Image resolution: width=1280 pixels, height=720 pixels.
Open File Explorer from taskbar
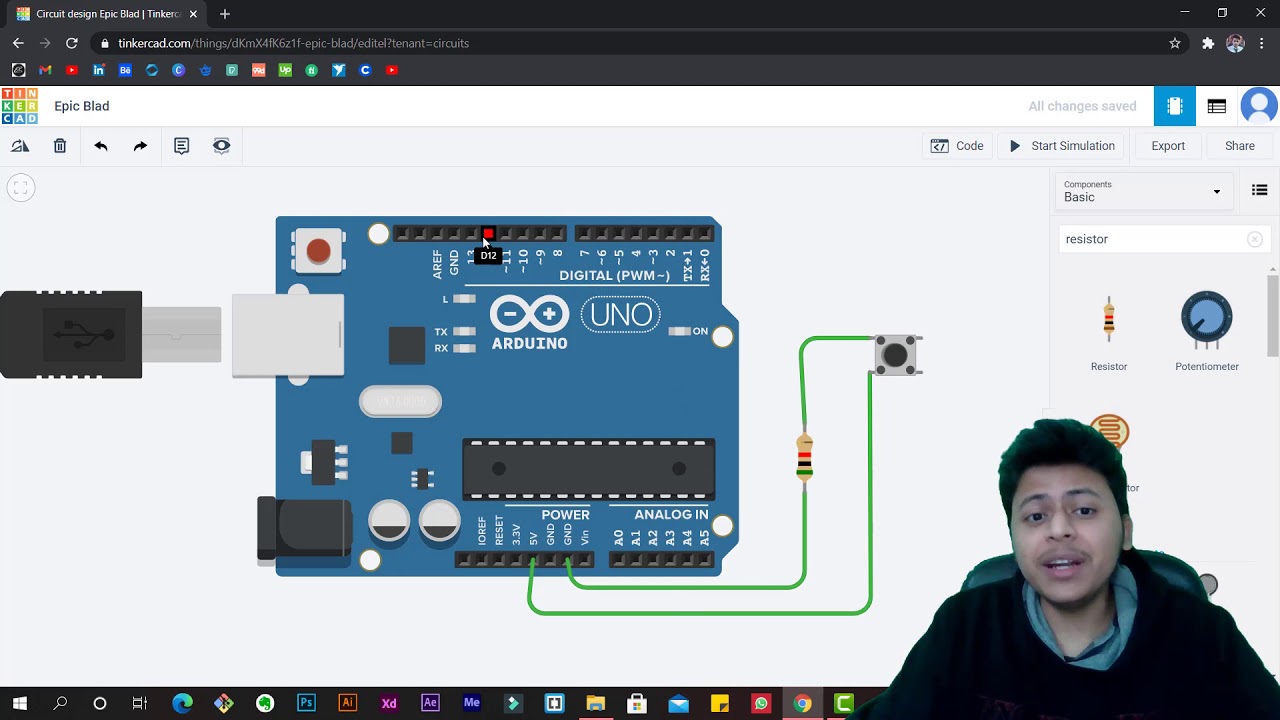click(595, 703)
